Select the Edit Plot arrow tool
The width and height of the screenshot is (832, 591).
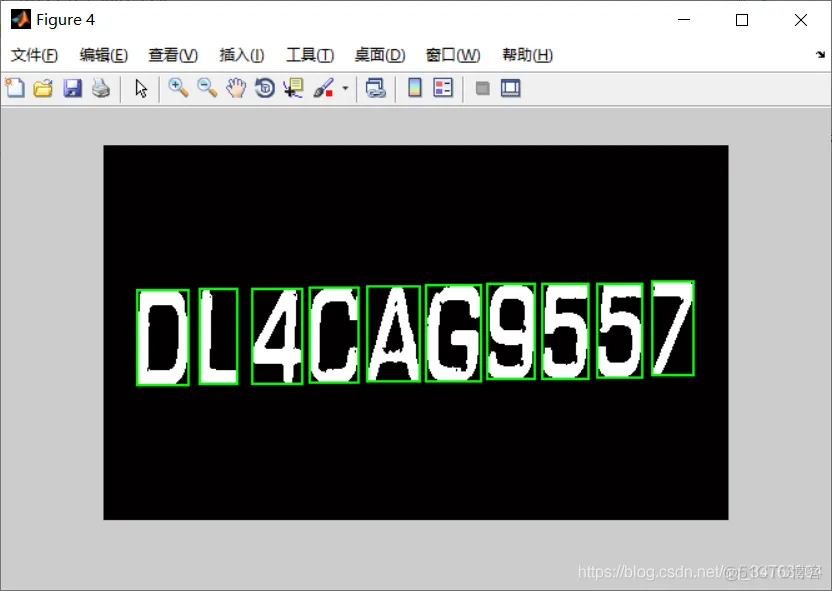click(141, 88)
